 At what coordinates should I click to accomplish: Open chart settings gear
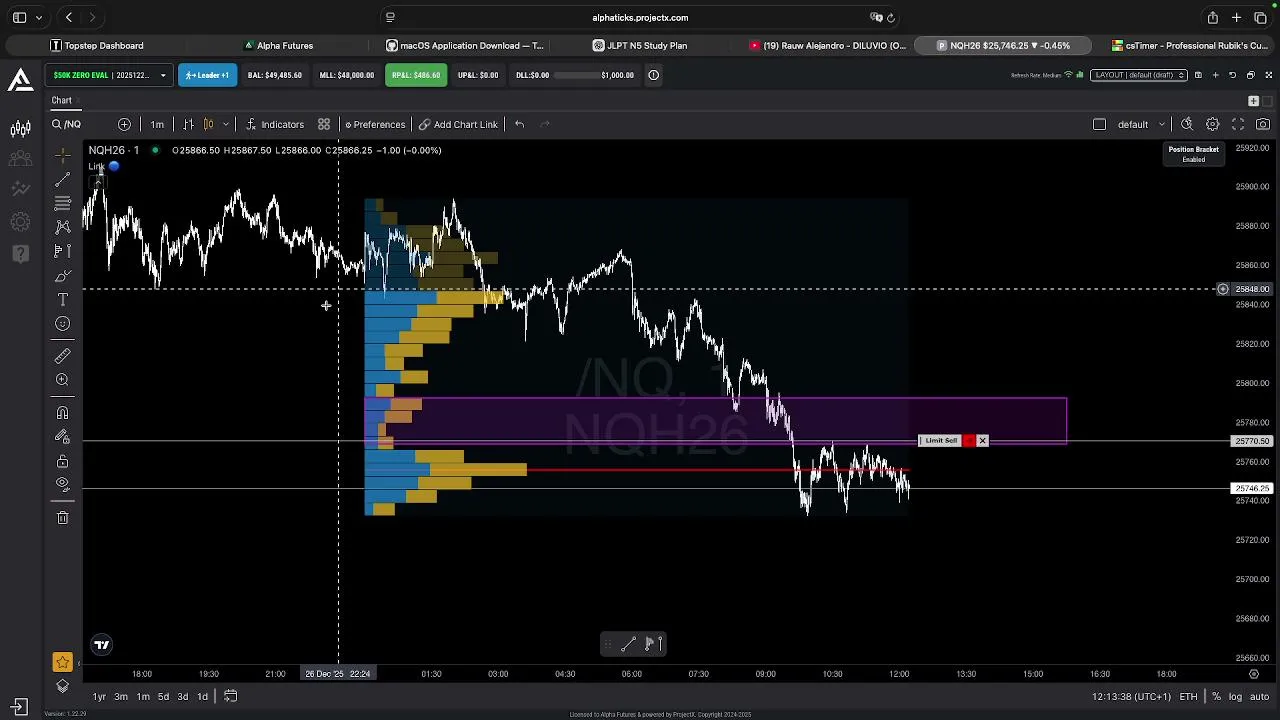1212,124
